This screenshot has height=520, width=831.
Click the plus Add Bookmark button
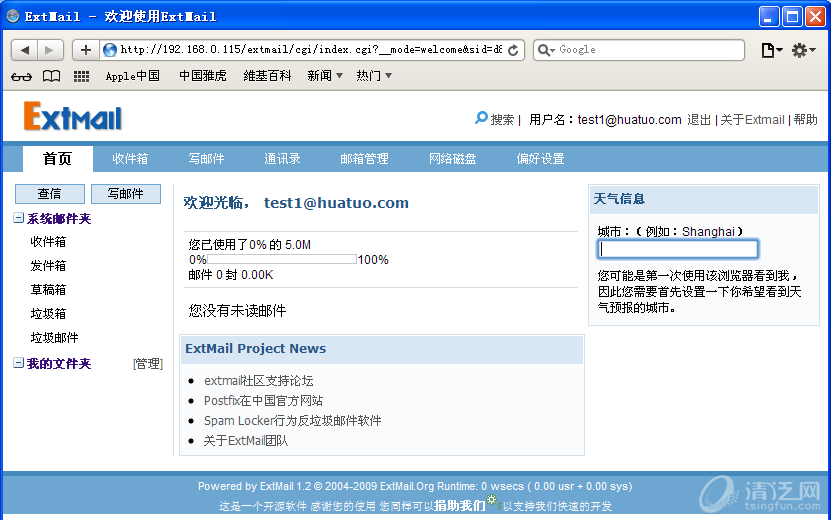point(86,50)
